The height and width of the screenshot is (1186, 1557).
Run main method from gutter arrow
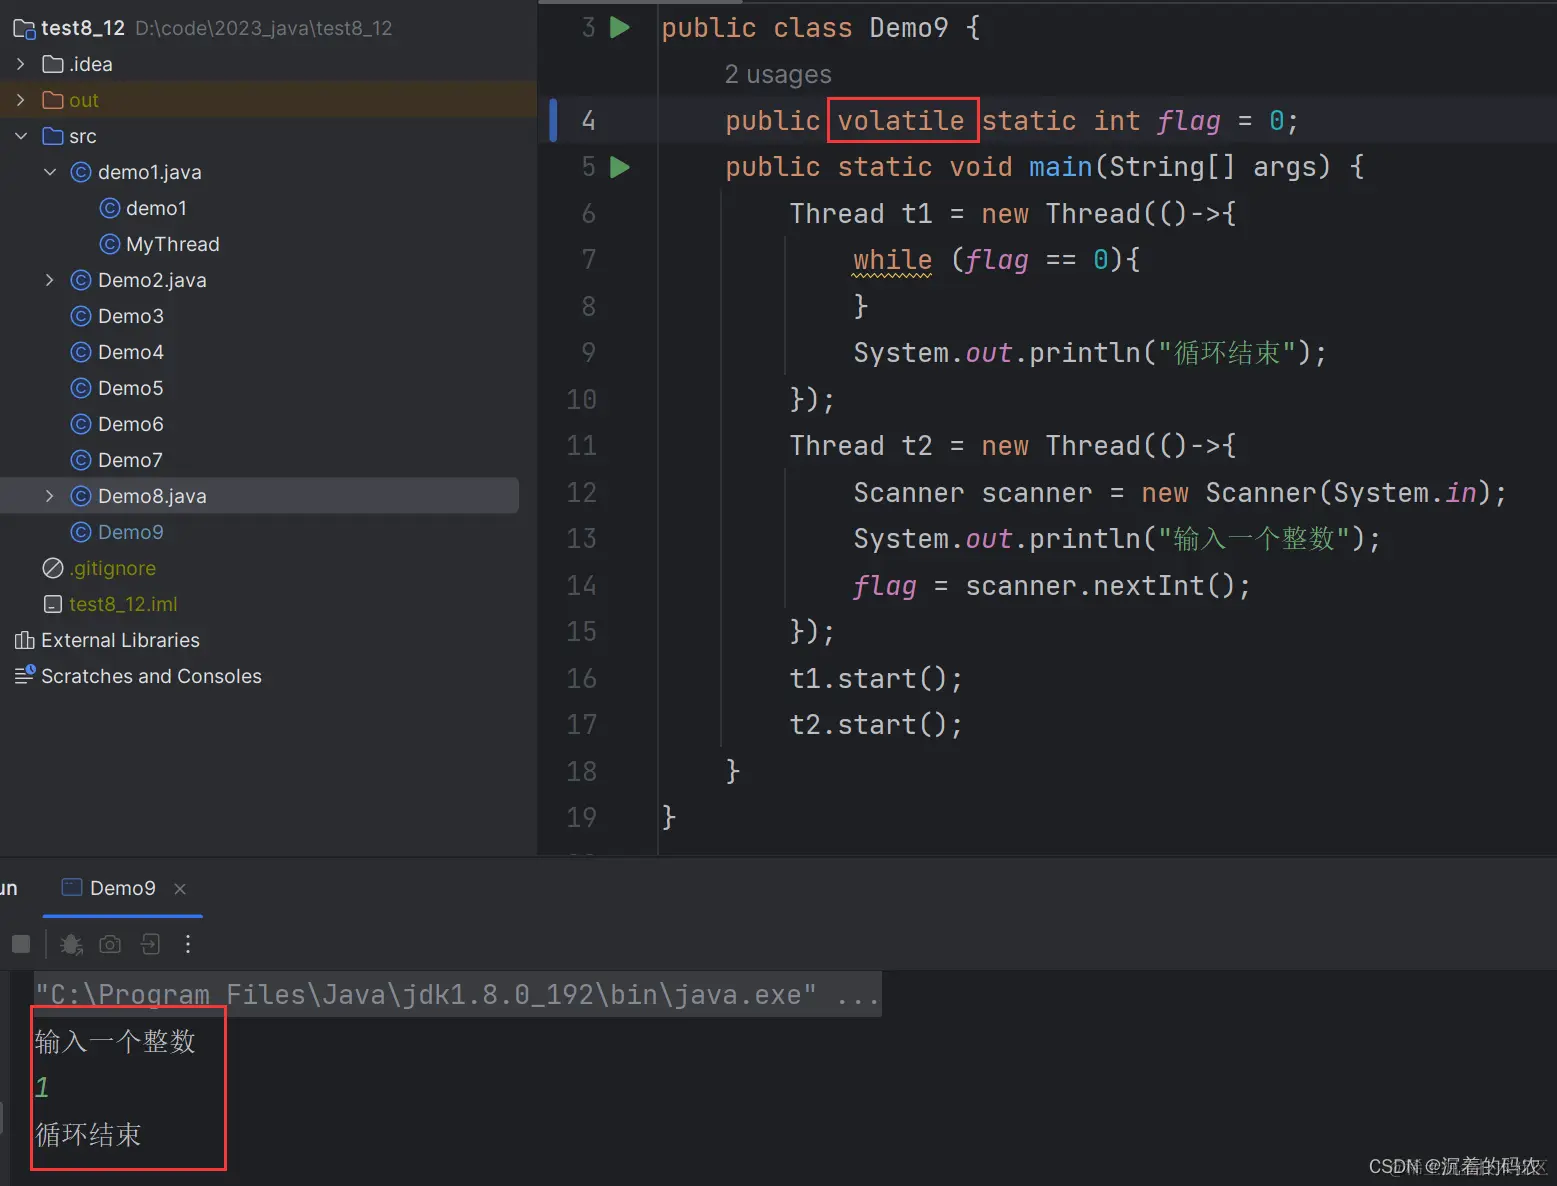[620, 167]
